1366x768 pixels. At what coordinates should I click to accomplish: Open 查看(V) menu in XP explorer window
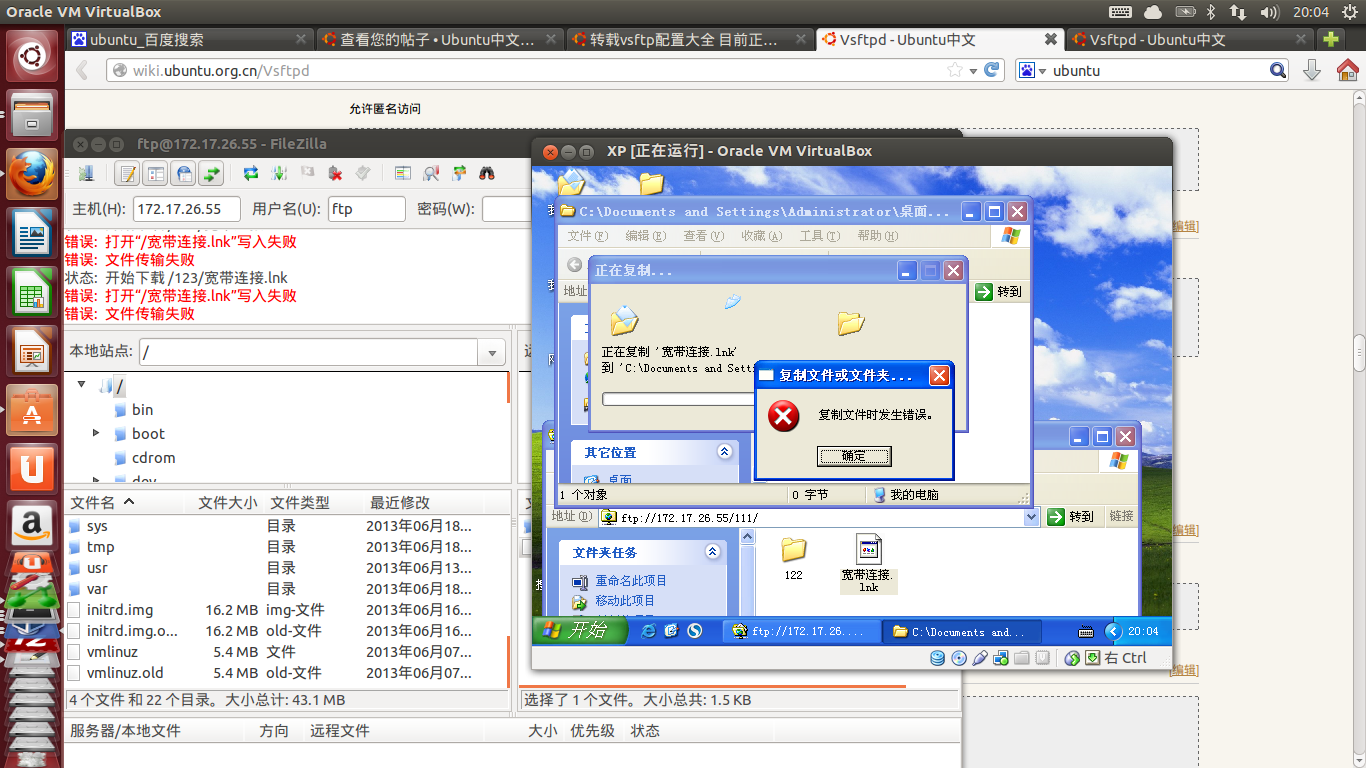pyautogui.click(x=704, y=236)
